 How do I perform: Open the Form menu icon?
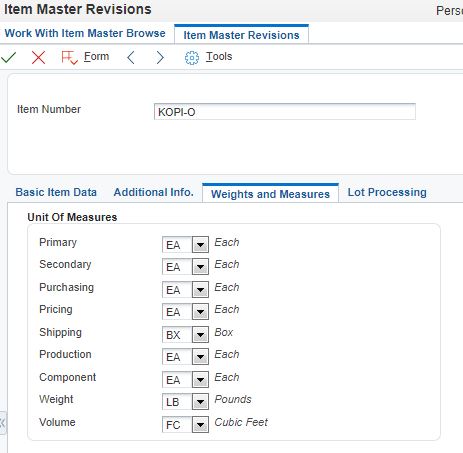(x=69, y=57)
